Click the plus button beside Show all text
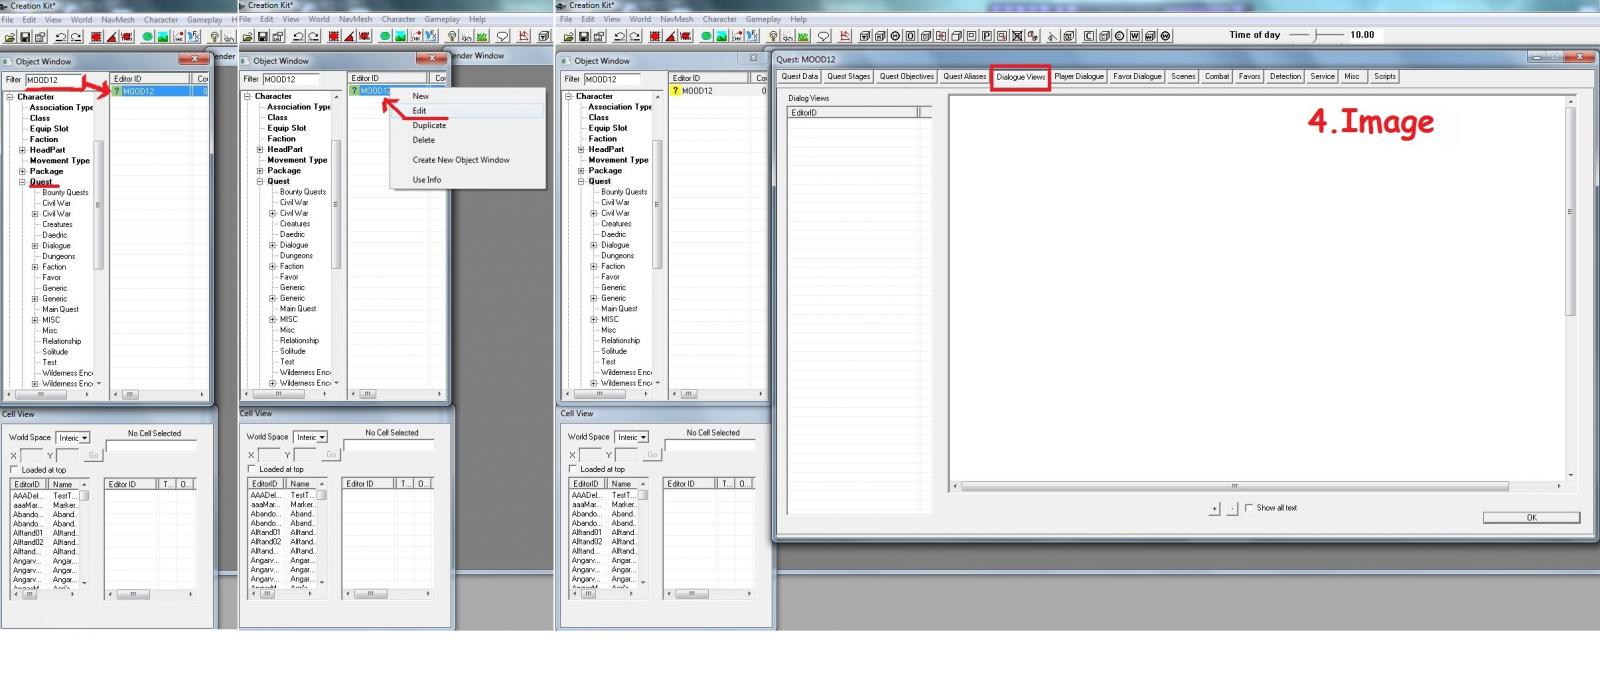1600x697 pixels. click(1214, 508)
